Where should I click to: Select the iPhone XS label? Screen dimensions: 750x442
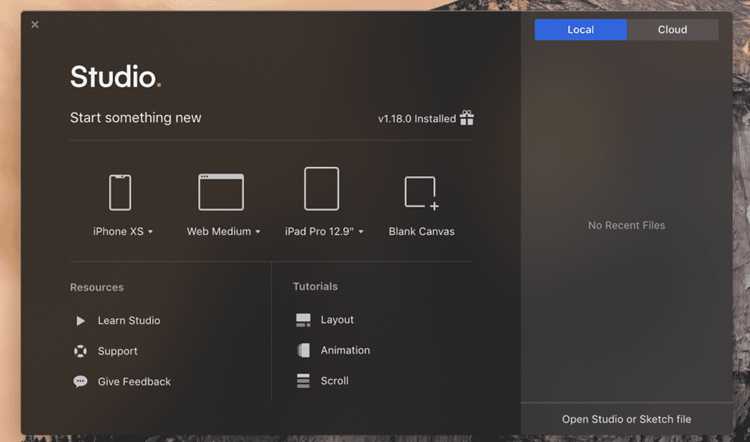(x=118, y=232)
